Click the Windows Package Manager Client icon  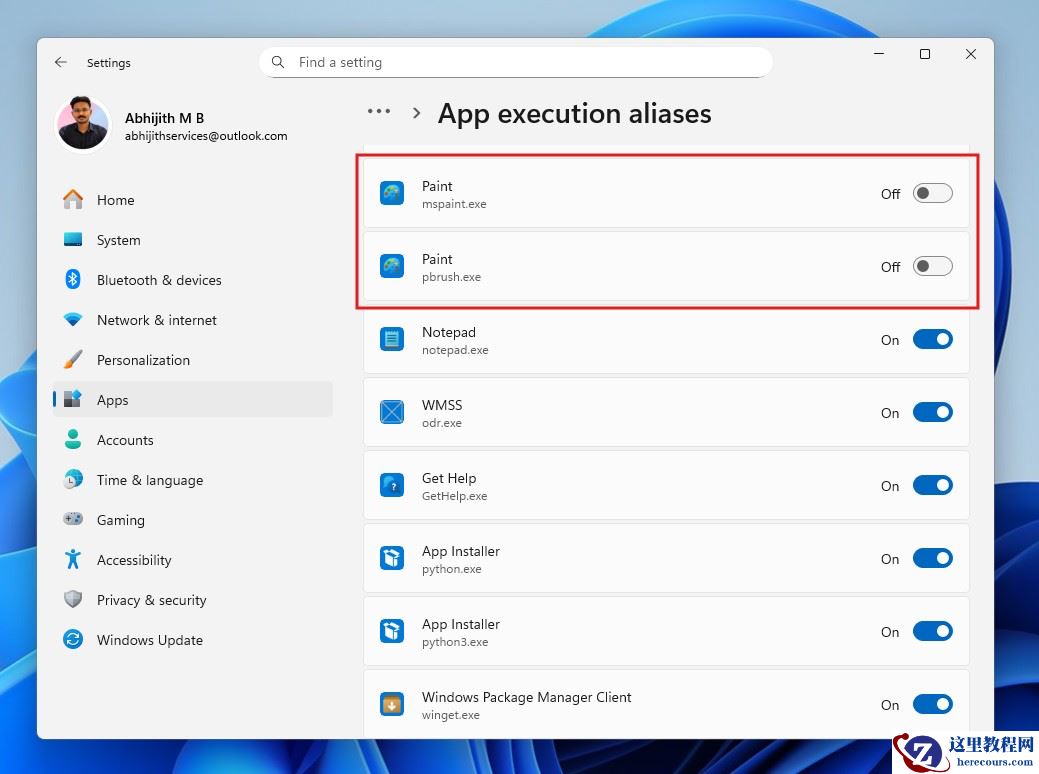(x=392, y=704)
